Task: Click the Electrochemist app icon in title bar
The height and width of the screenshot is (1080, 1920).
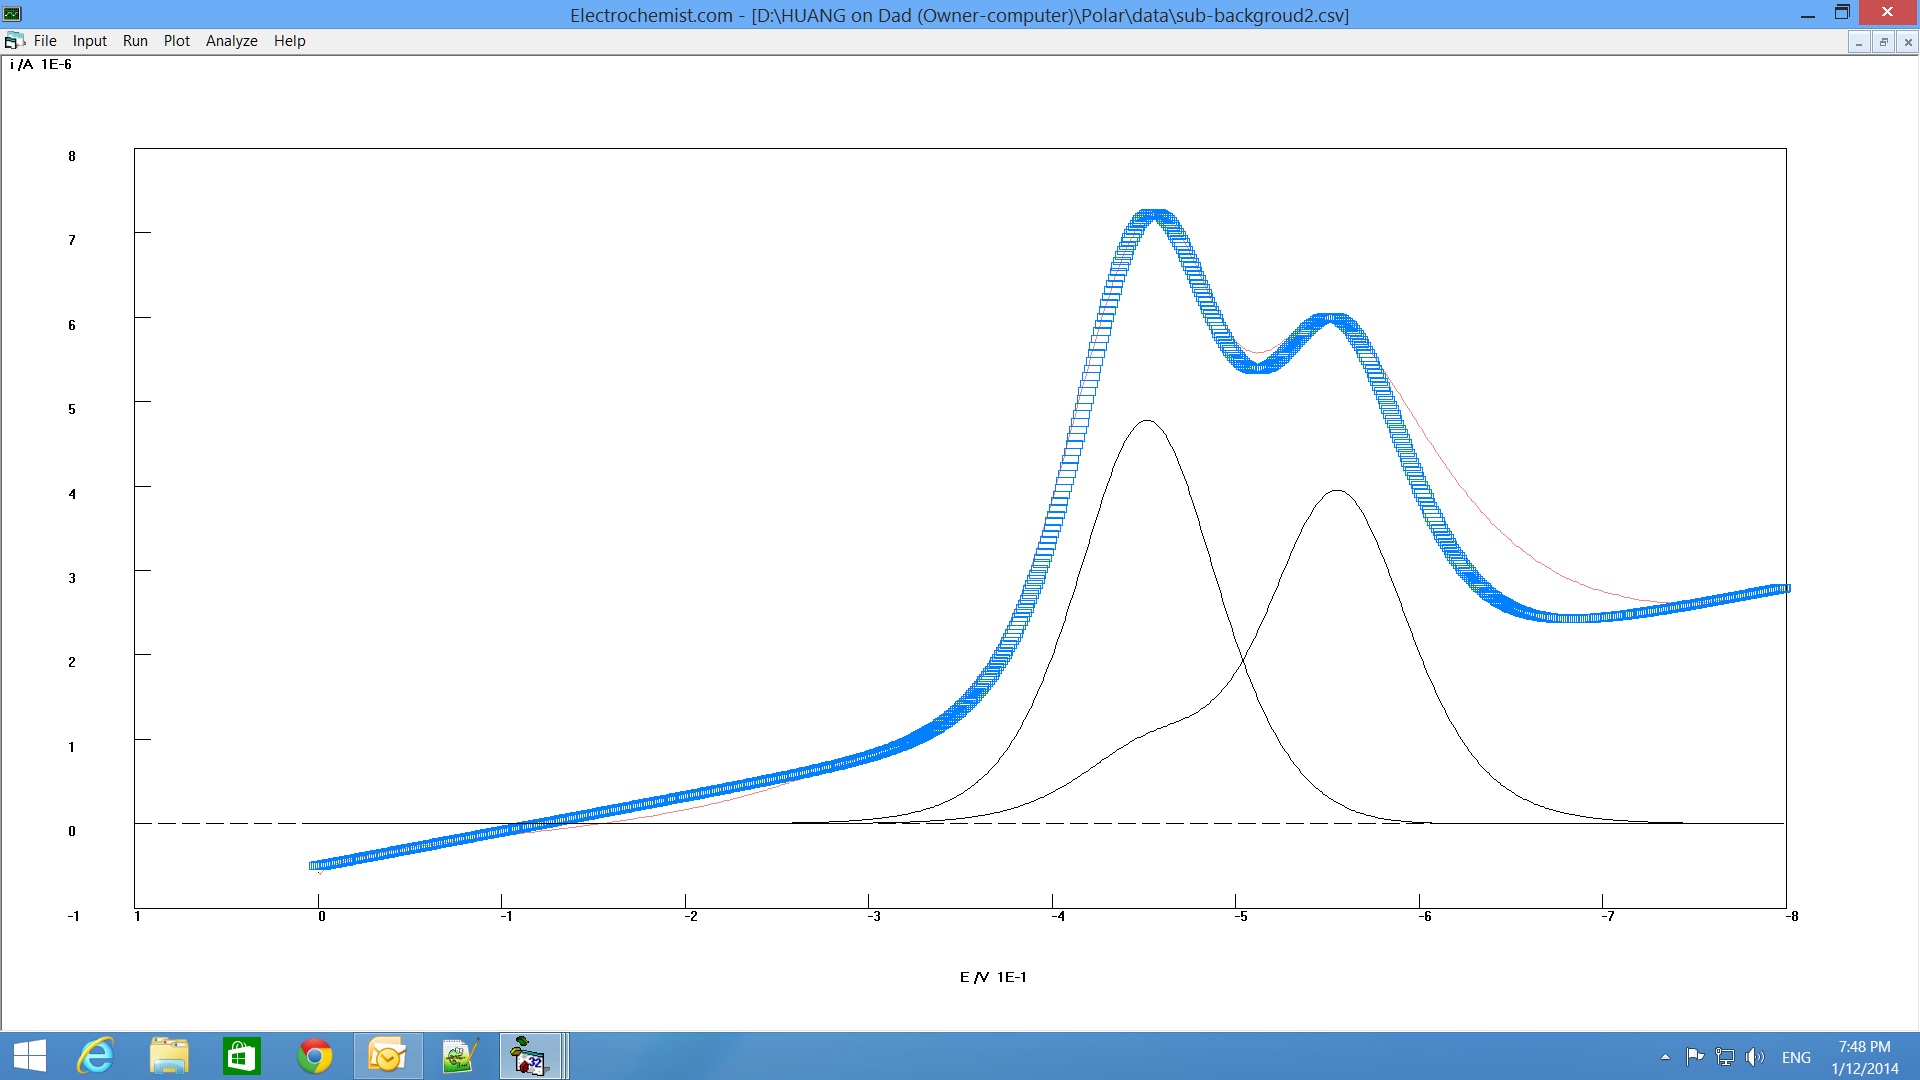Action: point(12,14)
